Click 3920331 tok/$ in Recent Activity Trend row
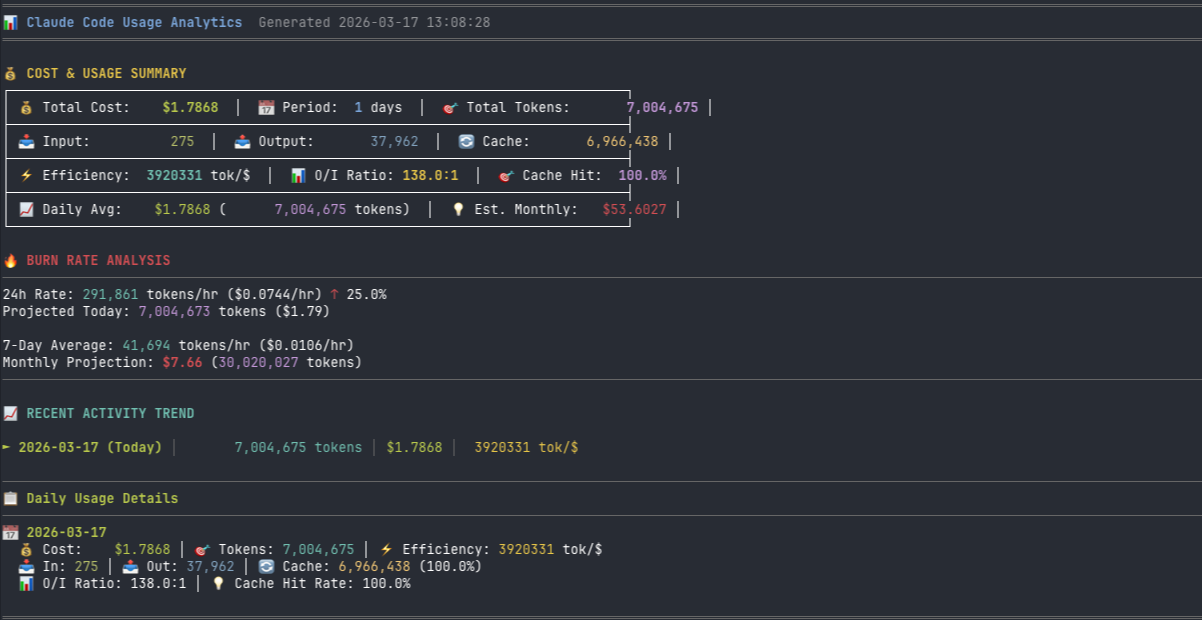 coord(526,448)
